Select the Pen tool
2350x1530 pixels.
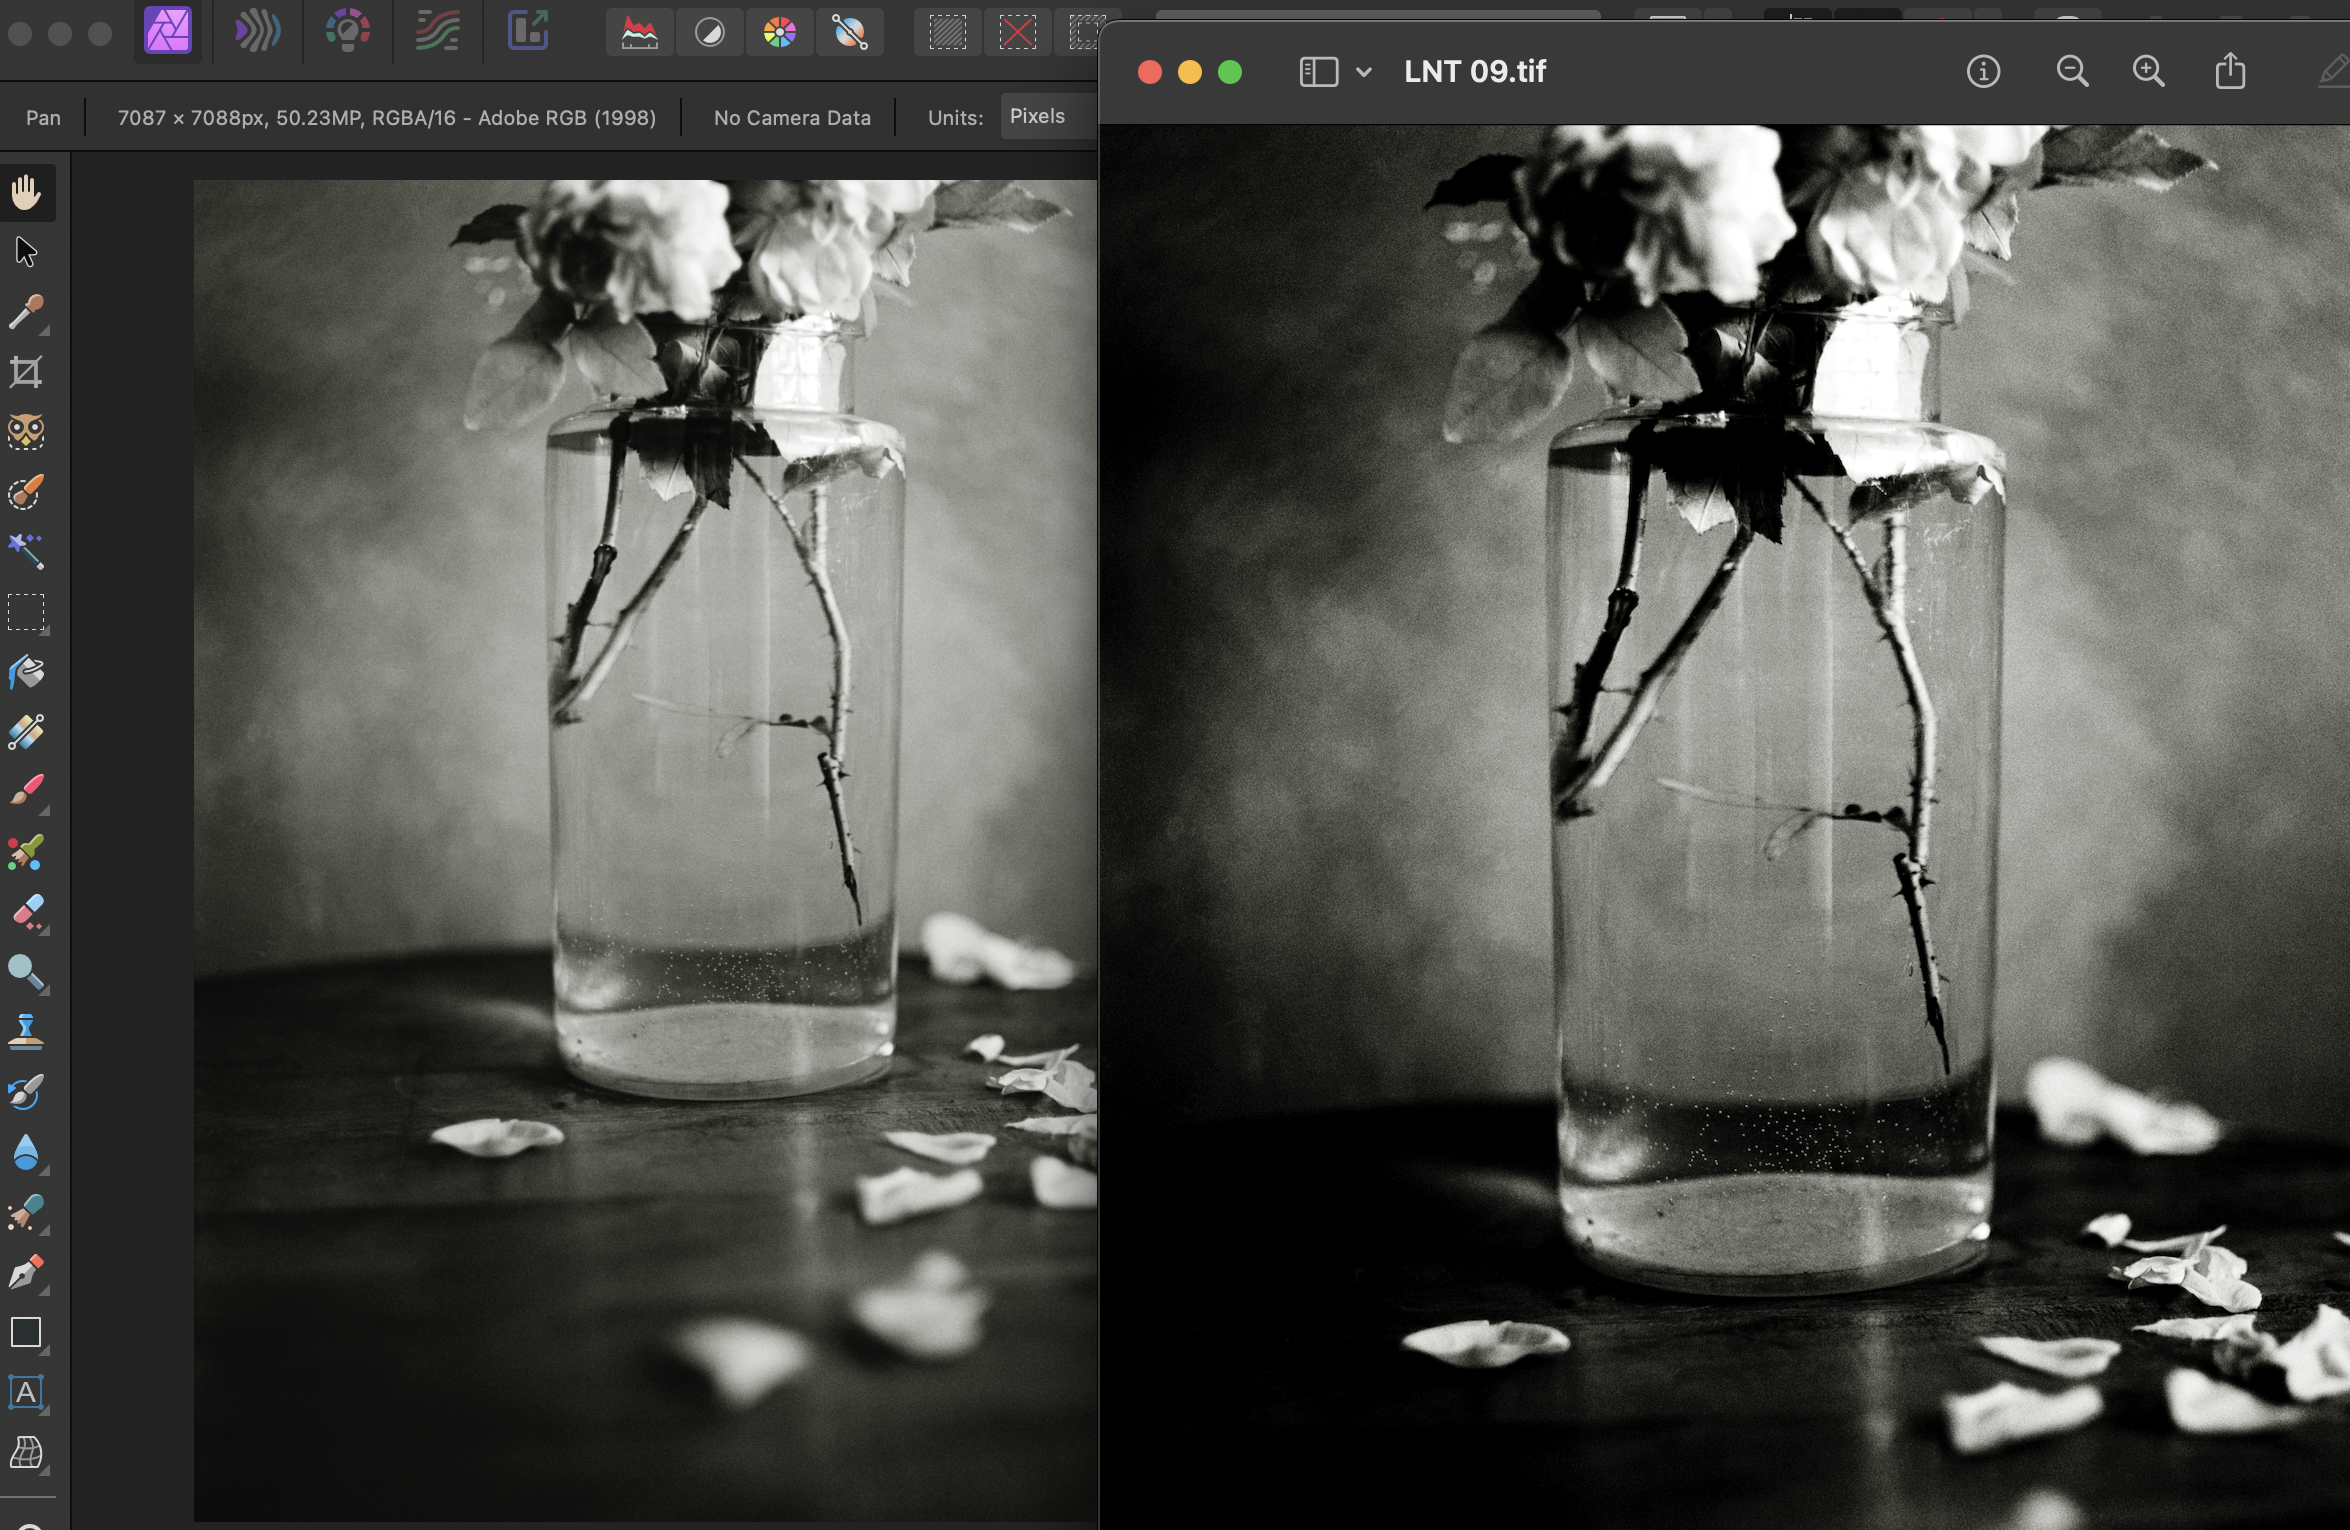[x=26, y=1272]
